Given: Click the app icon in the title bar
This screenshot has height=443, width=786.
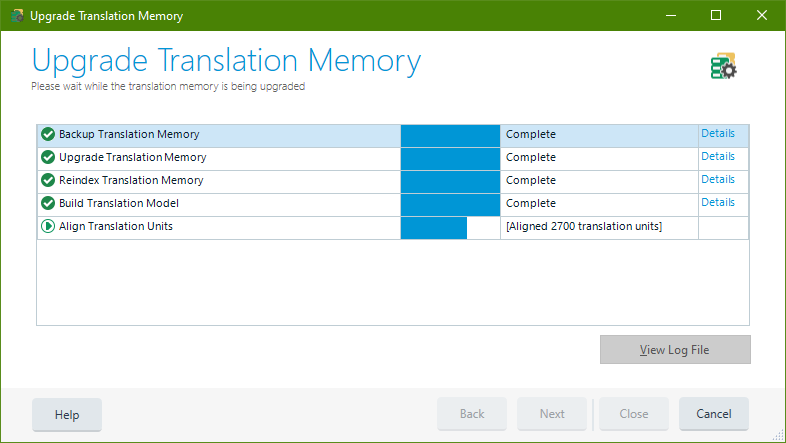Looking at the screenshot, I should (17, 16).
